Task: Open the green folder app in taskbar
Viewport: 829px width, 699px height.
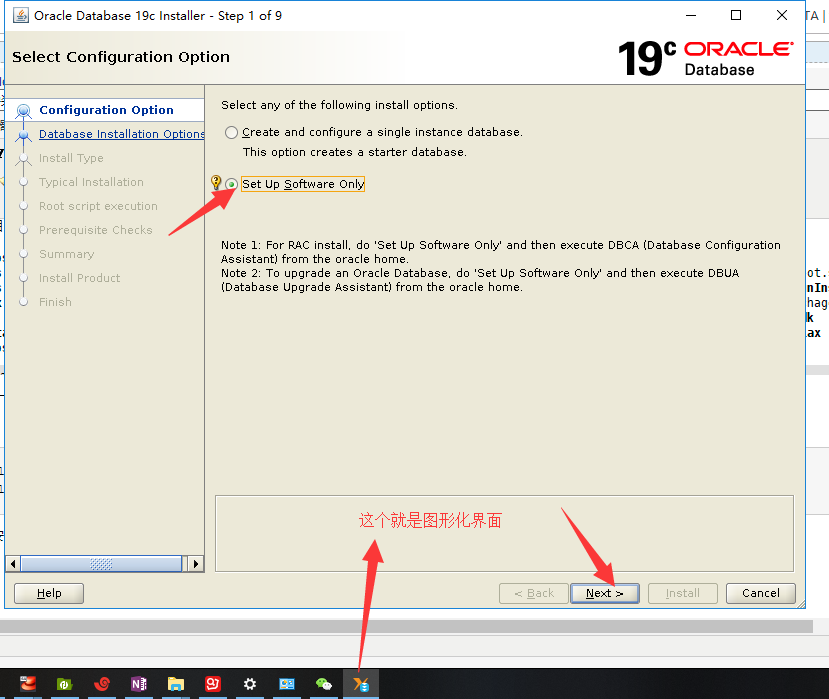Action: coord(65,684)
